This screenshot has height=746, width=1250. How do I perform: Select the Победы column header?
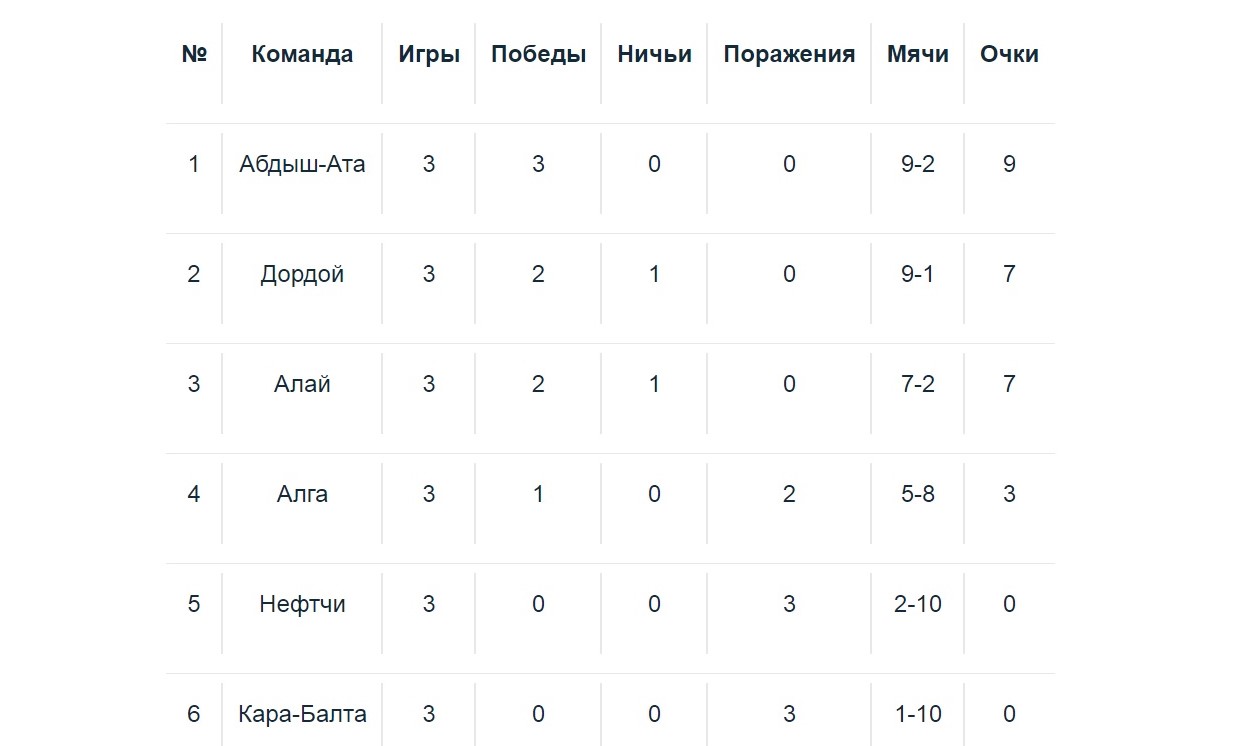tap(538, 54)
